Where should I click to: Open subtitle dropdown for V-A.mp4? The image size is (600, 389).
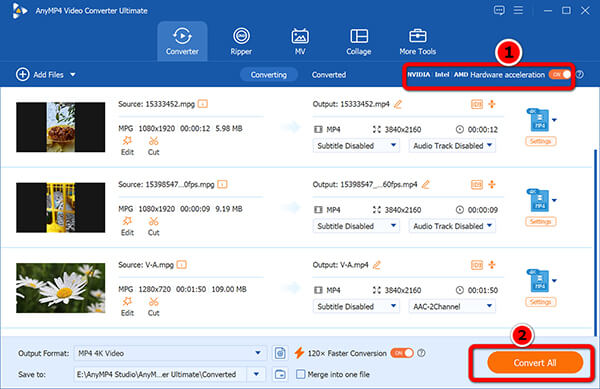[x=356, y=306]
